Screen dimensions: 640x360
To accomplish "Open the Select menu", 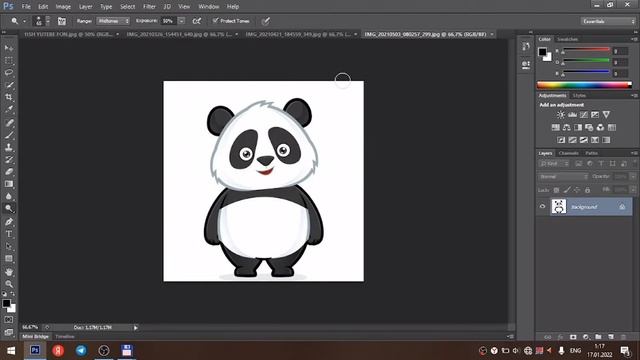I will click(127, 7).
